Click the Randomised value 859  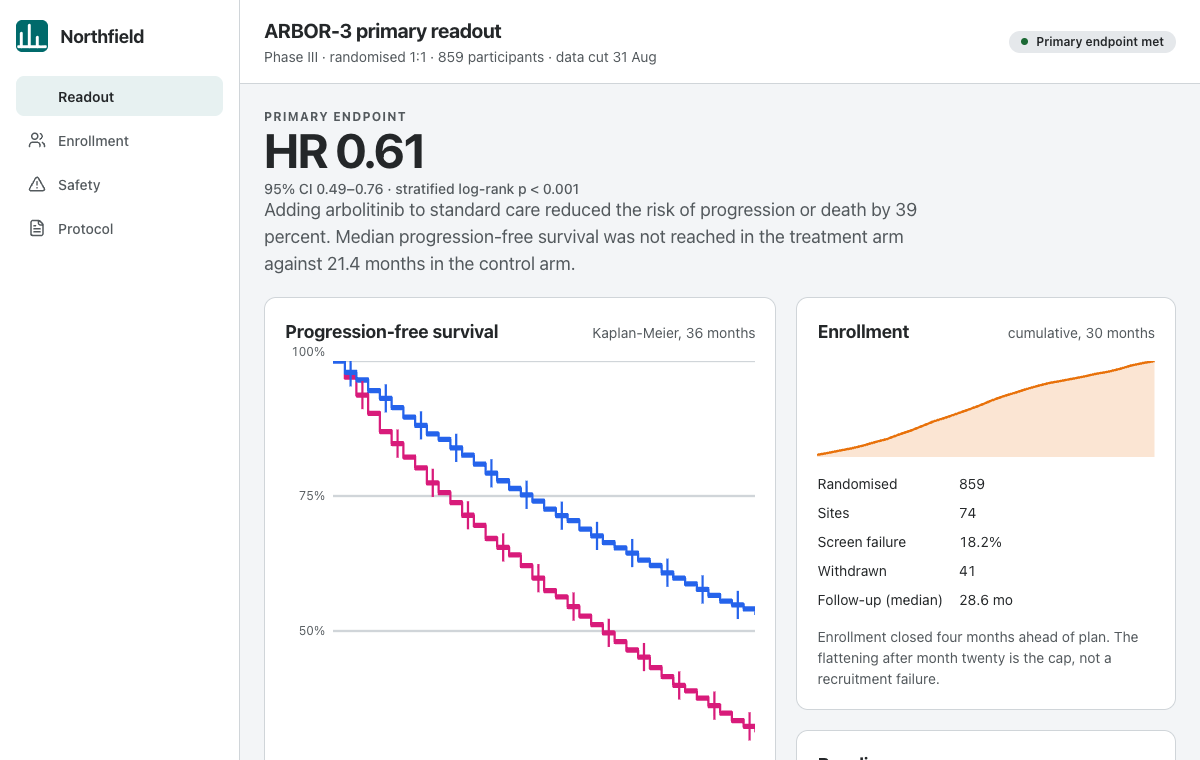[972, 484]
